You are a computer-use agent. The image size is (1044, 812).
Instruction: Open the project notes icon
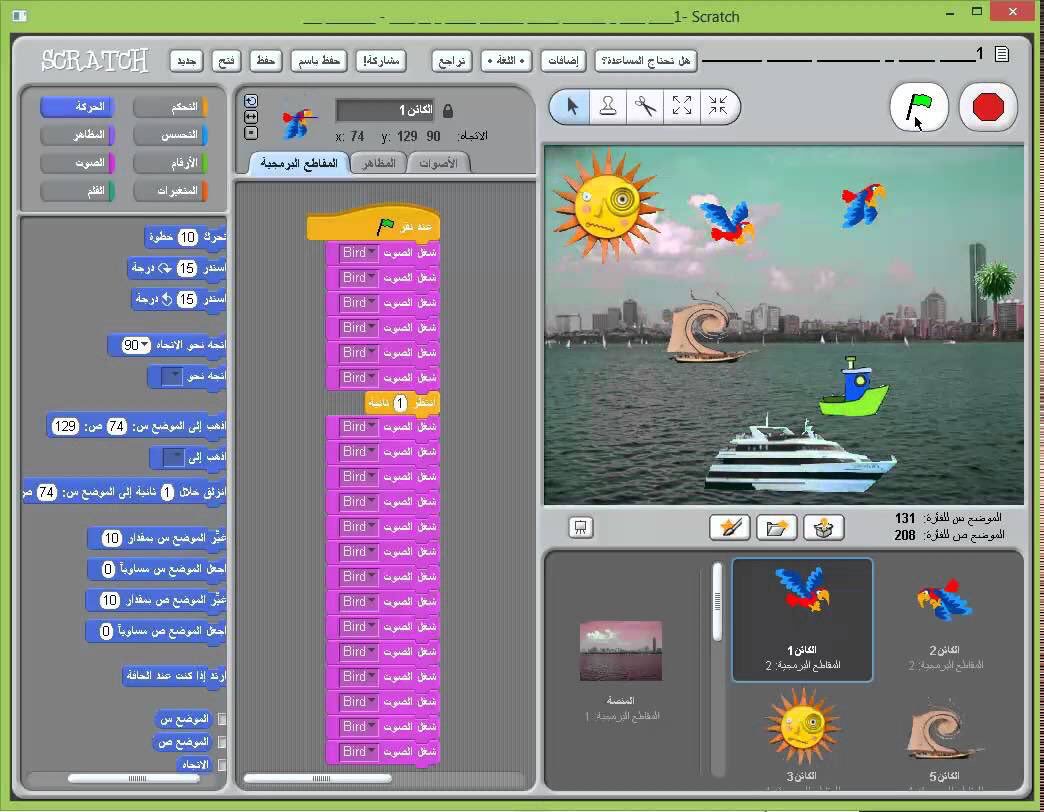click(1001, 55)
